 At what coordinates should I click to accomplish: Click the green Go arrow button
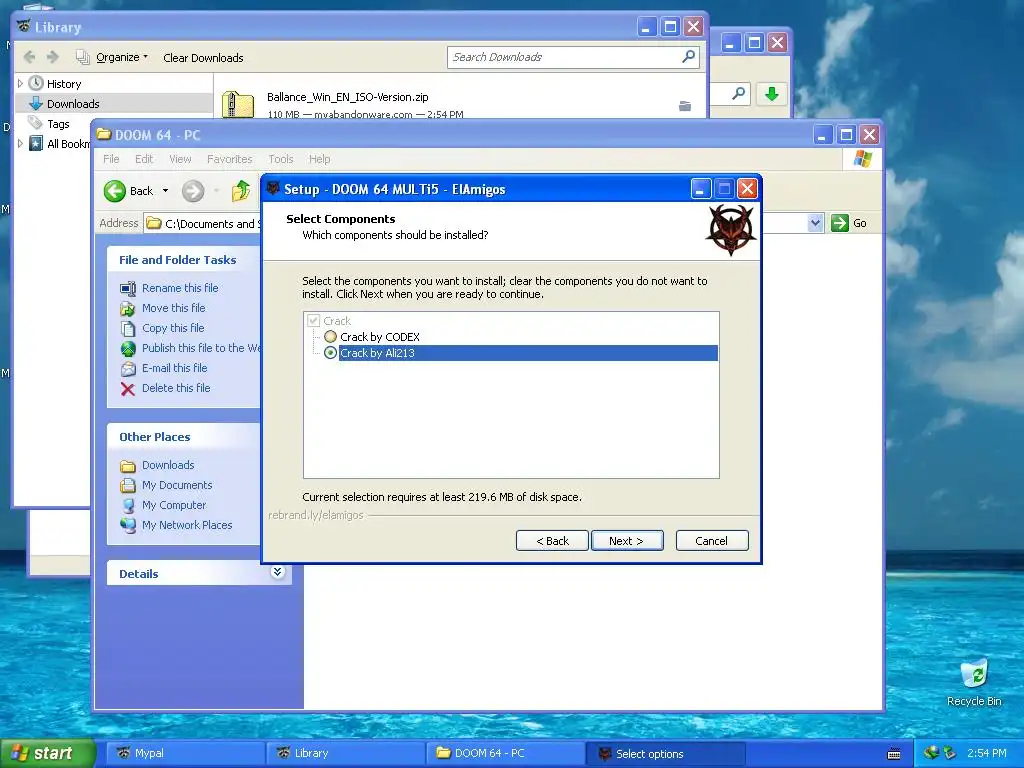pos(839,223)
